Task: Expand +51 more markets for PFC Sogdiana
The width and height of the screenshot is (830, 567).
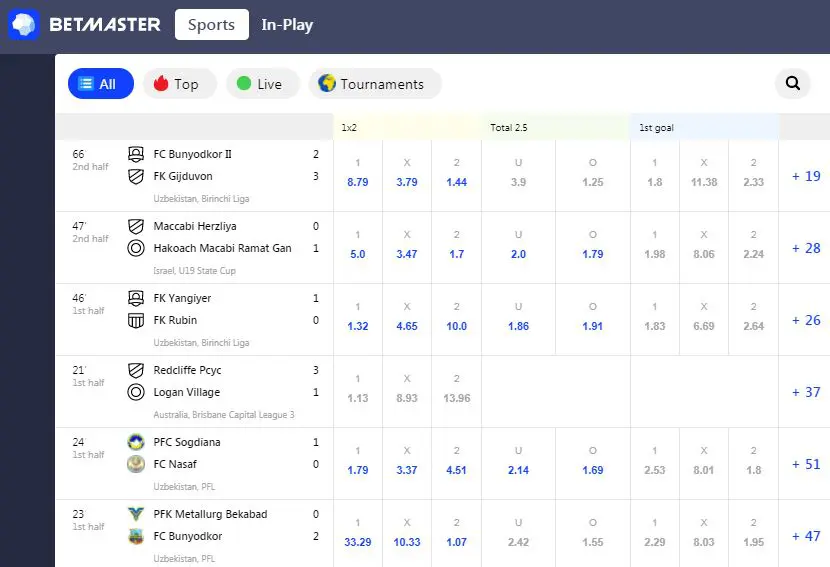Action: 806,464
